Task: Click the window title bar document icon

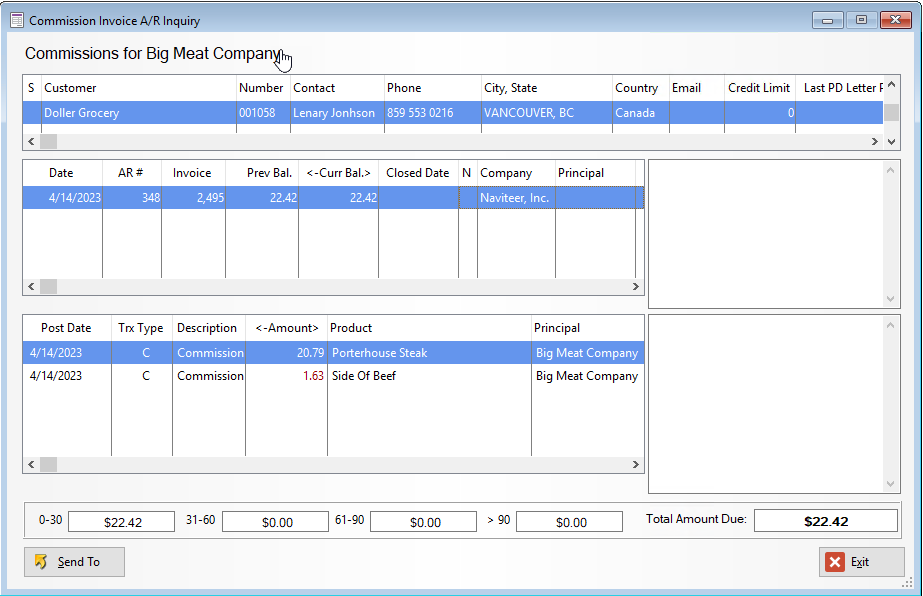Action: [x=17, y=21]
